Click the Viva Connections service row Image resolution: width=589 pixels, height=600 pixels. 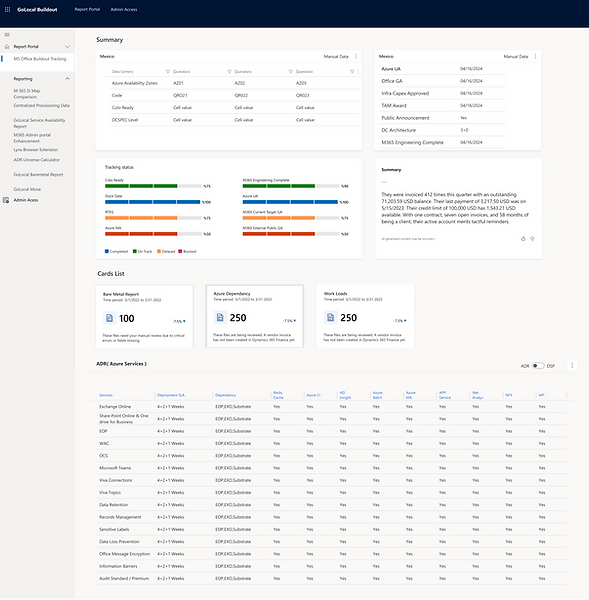coord(331,480)
